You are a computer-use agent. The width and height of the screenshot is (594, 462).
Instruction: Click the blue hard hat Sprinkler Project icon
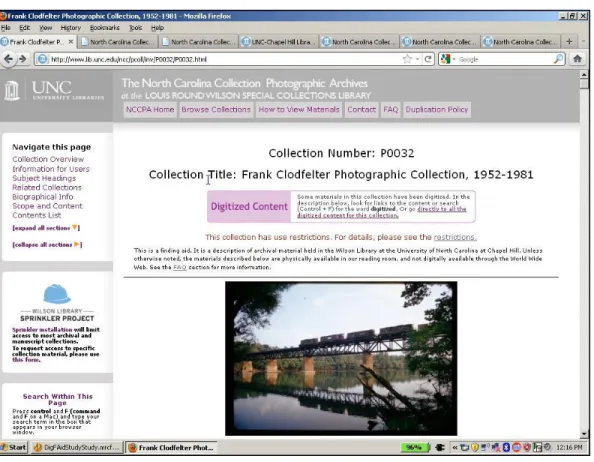point(57,294)
